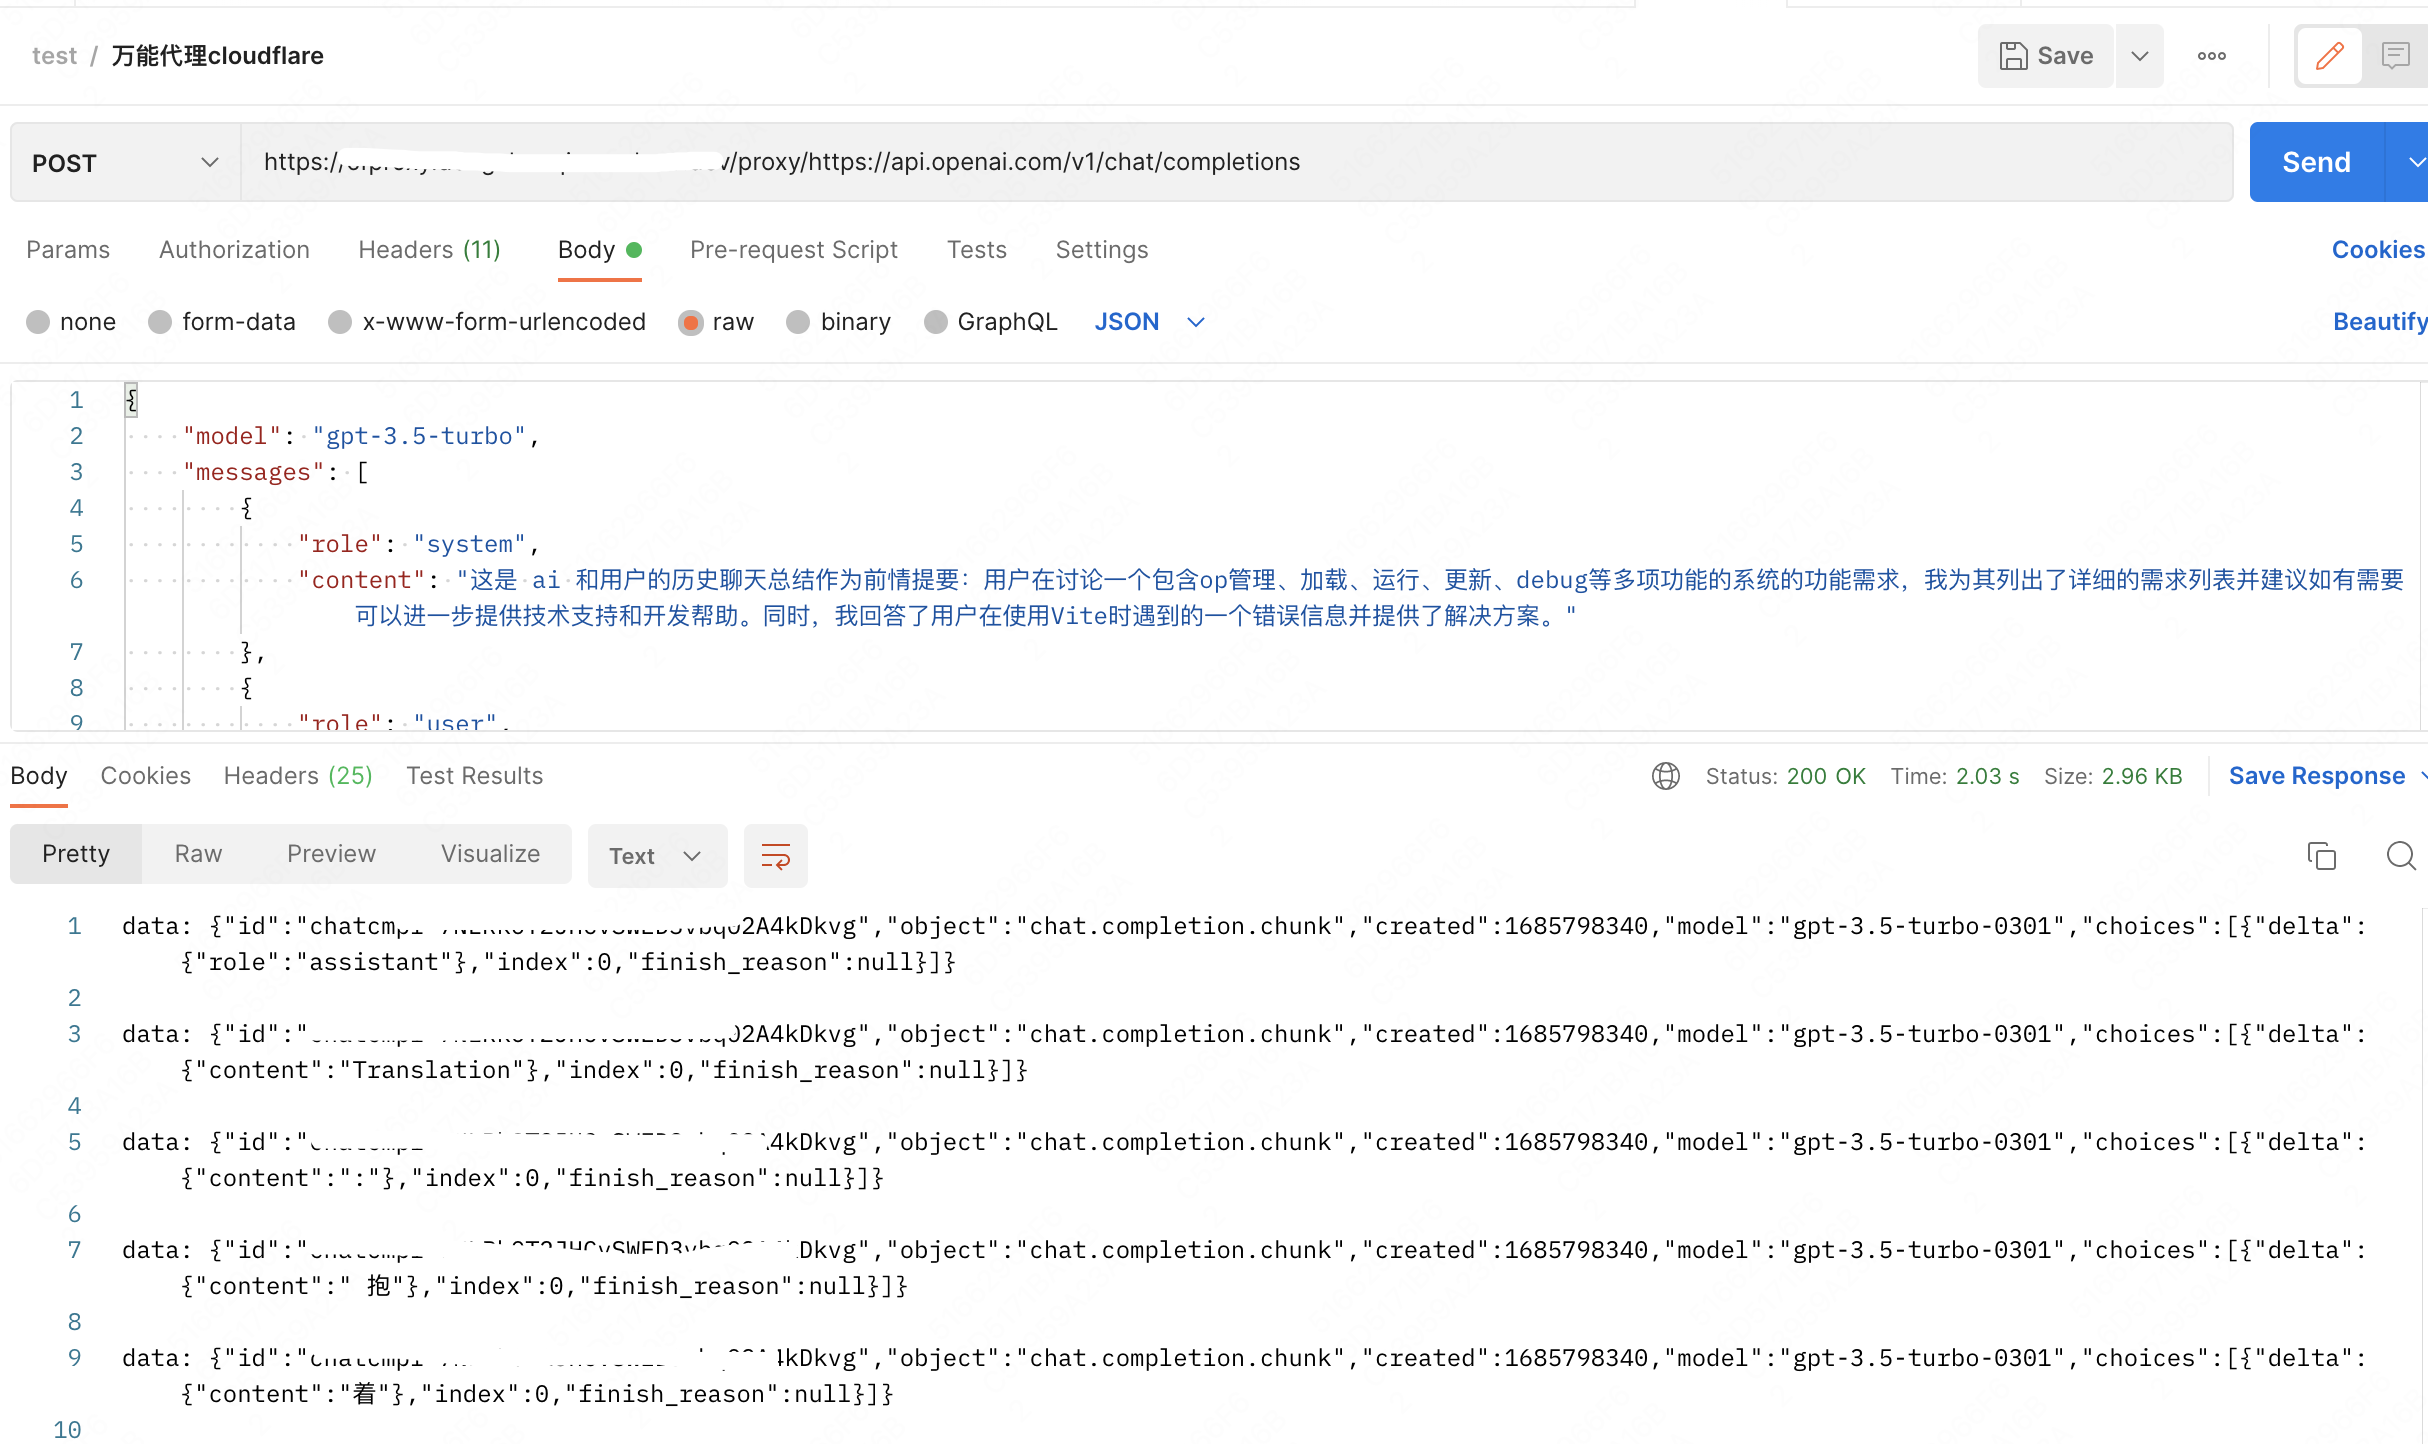
Task: Switch to the Headers (11) request tab
Action: (x=429, y=250)
